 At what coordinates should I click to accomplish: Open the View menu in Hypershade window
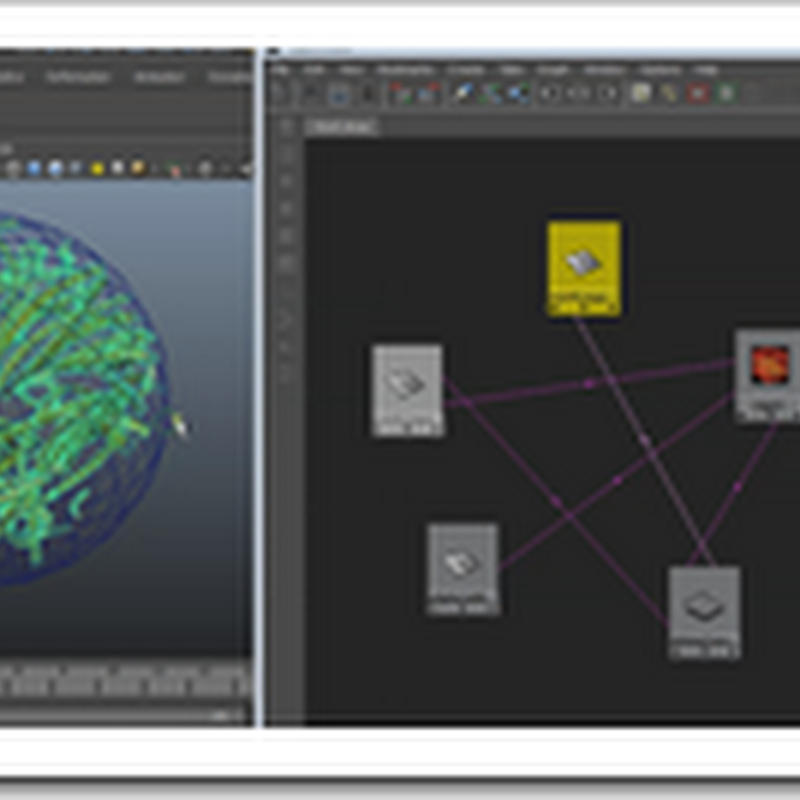point(351,70)
